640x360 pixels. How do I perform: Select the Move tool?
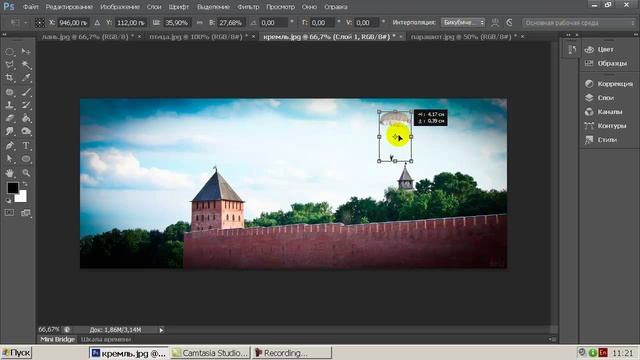pyautogui.click(x=26, y=52)
